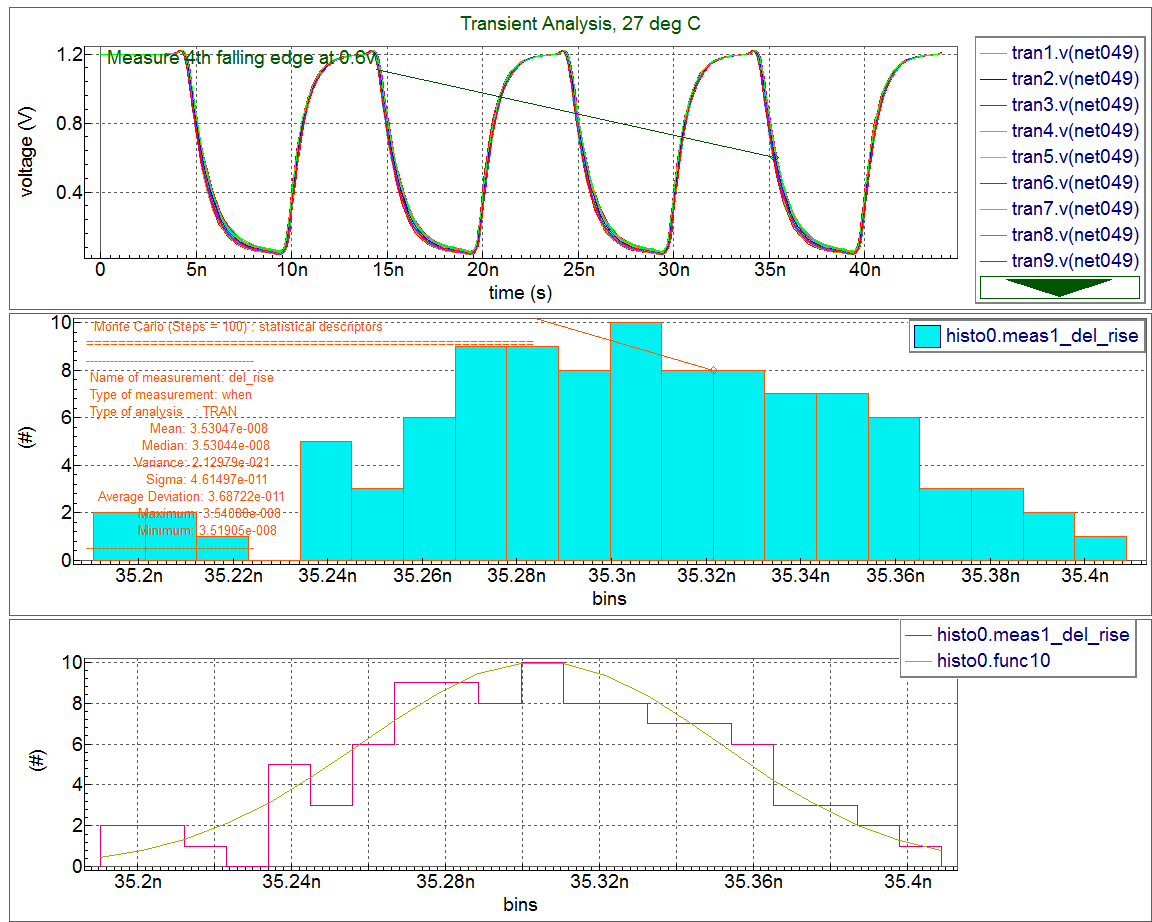Select the 'Monte Carlo (Steps = 100)' header text

point(238,326)
